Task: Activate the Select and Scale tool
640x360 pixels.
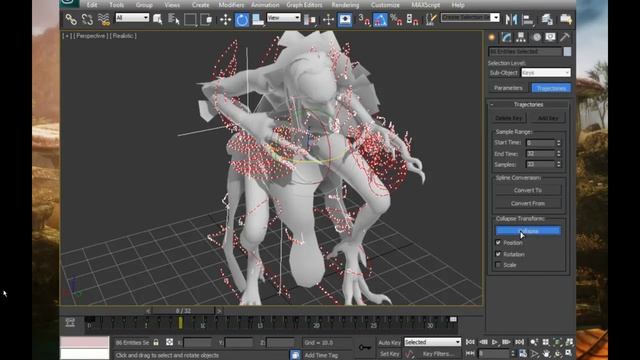Action: pyautogui.click(x=258, y=19)
